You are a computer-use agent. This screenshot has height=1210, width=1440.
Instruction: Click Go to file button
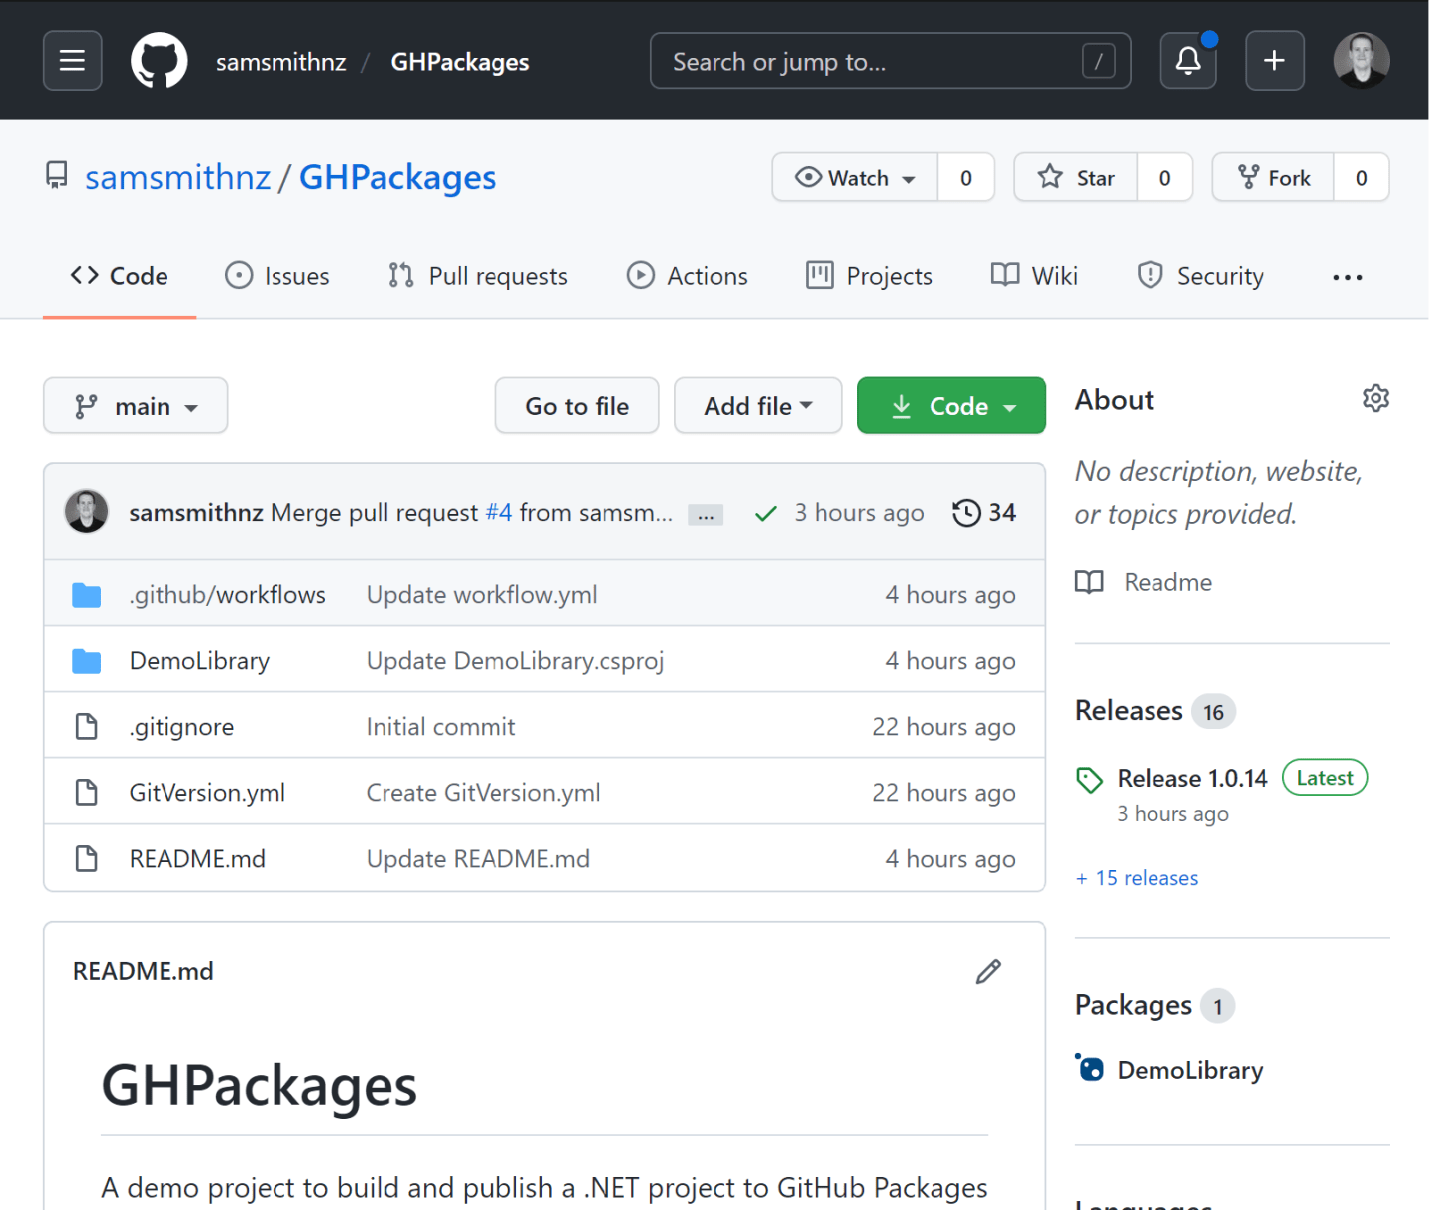(x=577, y=405)
